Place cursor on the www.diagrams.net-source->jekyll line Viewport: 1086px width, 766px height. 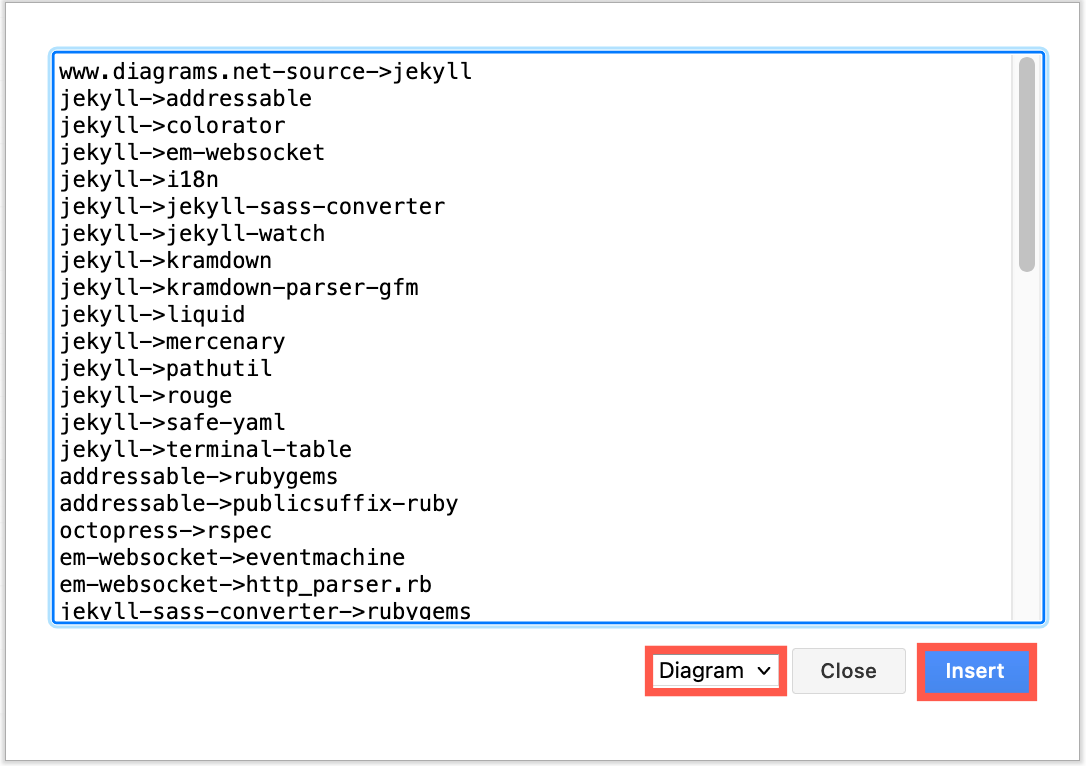point(265,71)
